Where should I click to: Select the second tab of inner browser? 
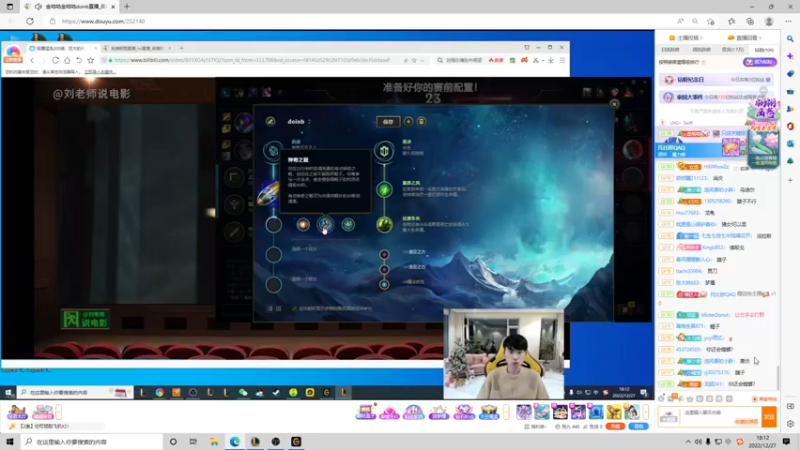[137, 48]
